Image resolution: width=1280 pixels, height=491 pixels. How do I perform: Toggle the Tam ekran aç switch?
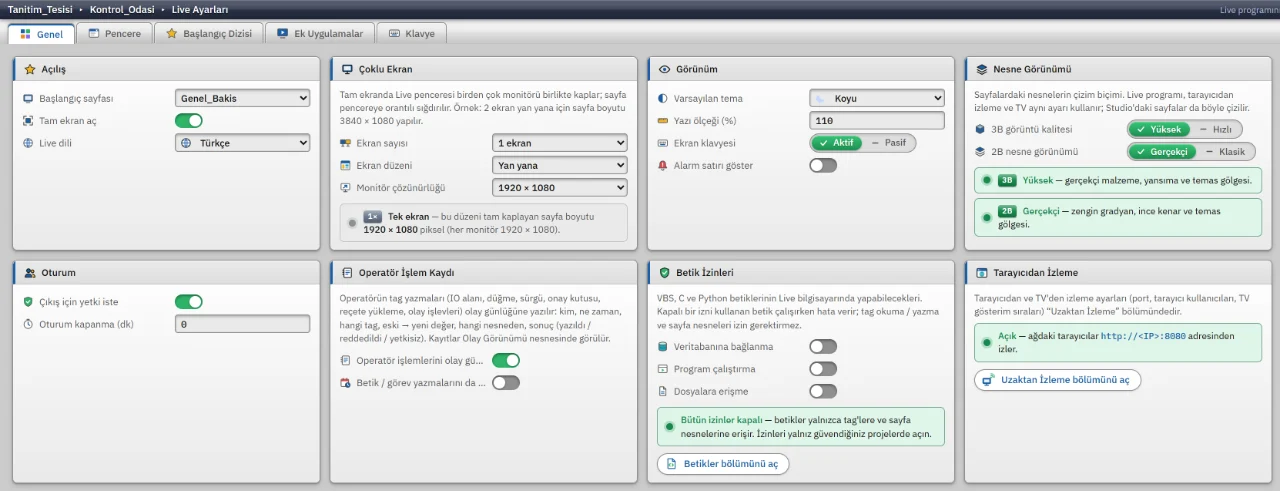(189, 121)
